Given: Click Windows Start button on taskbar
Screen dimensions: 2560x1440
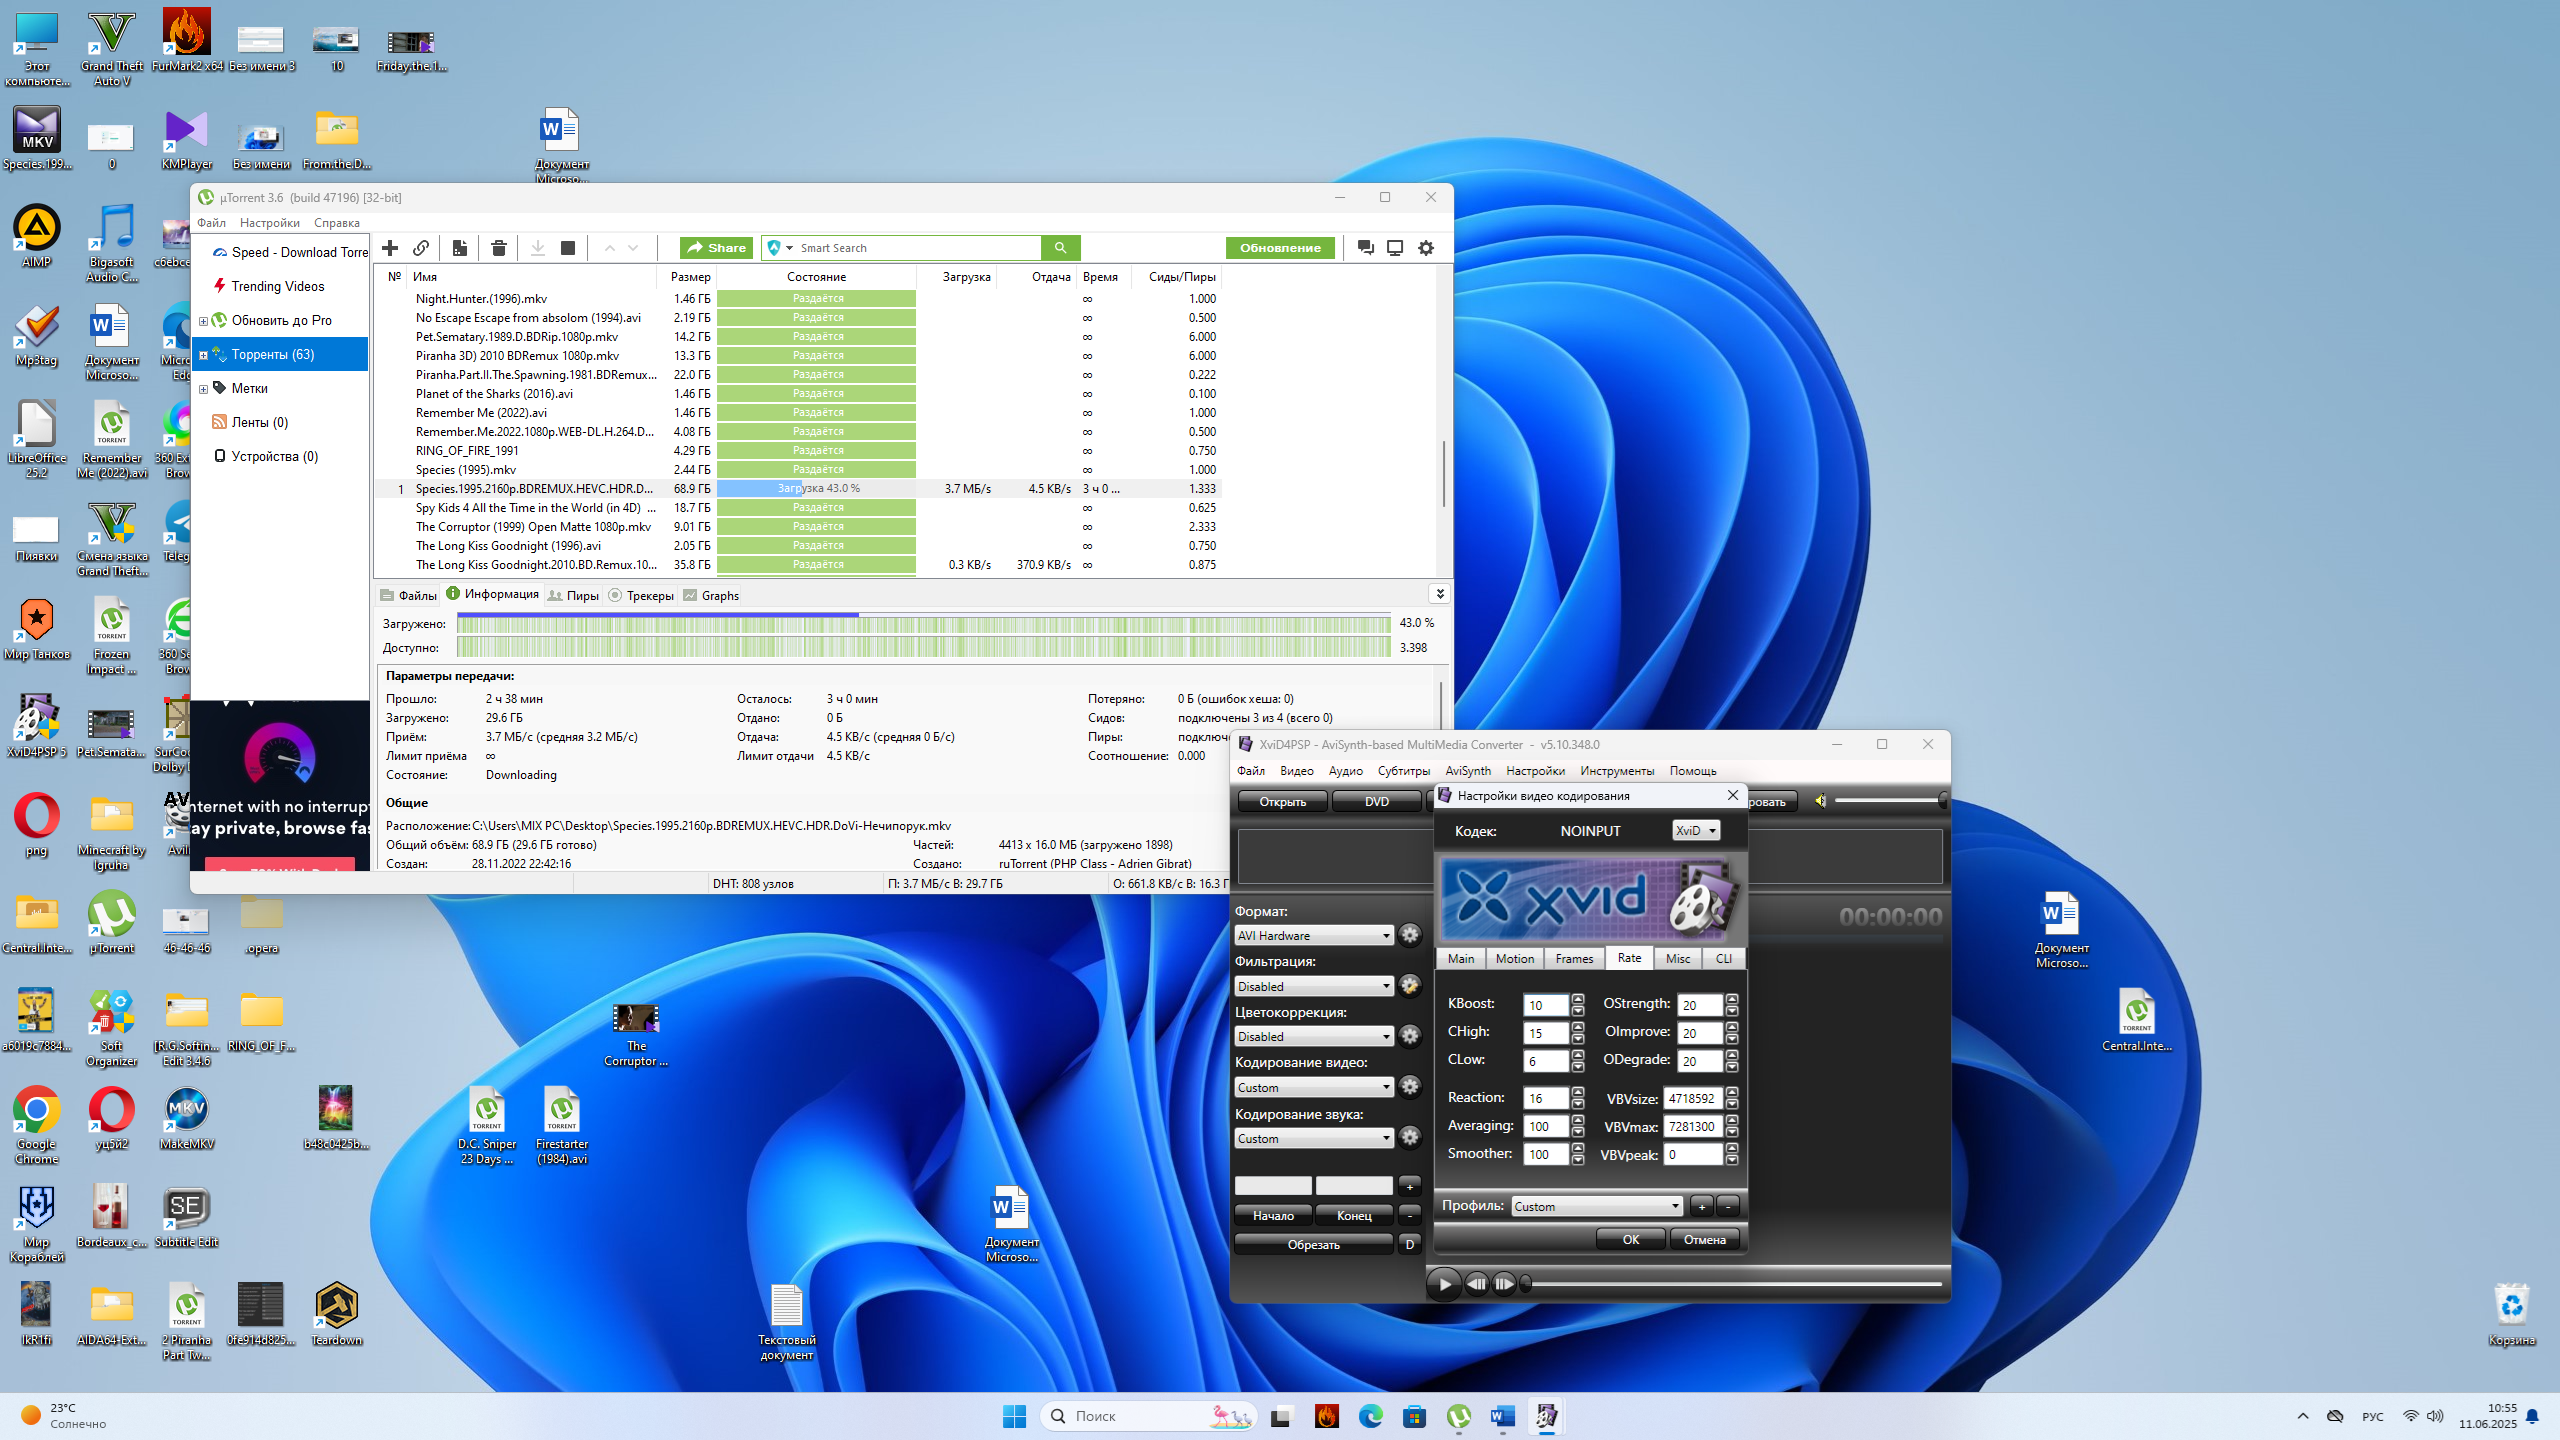Looking at the screenshot, I should point(1014,1416).
